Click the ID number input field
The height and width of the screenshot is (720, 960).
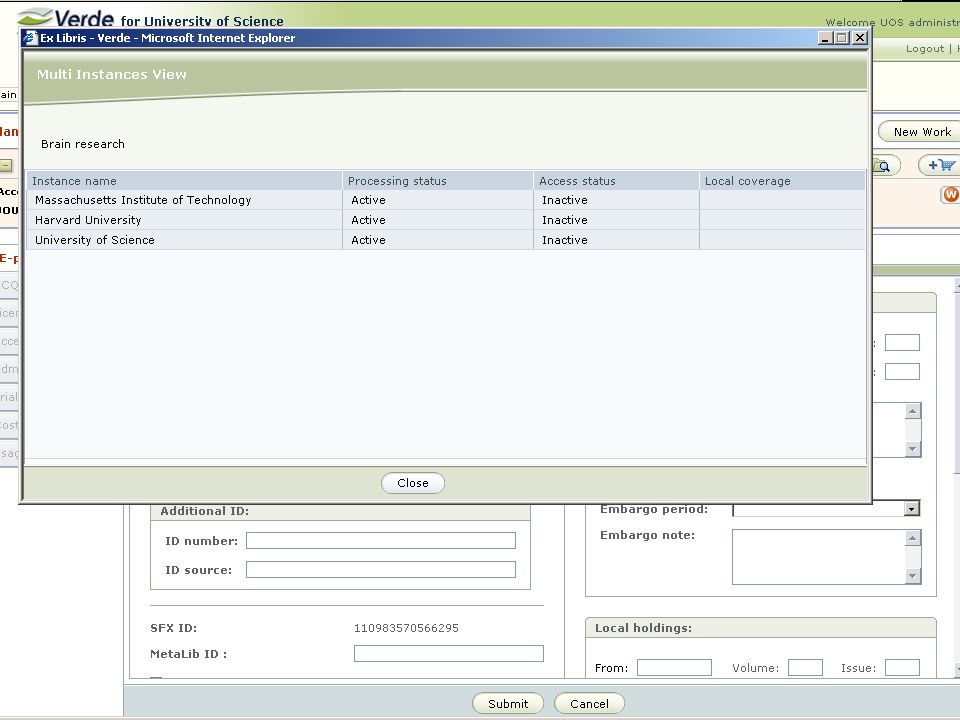[x=381, y=541]
